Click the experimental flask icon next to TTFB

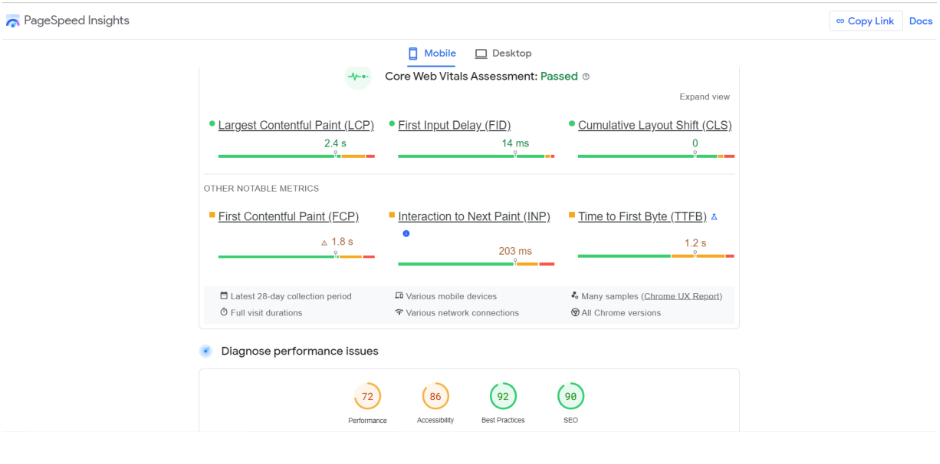coord(714,216)
